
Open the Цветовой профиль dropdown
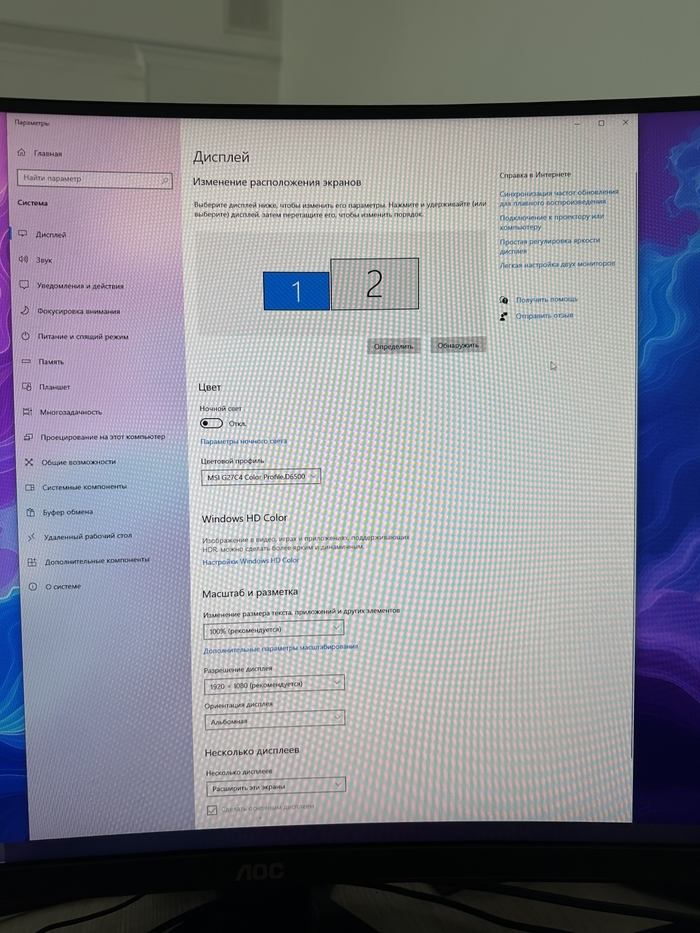pos(261,477)
